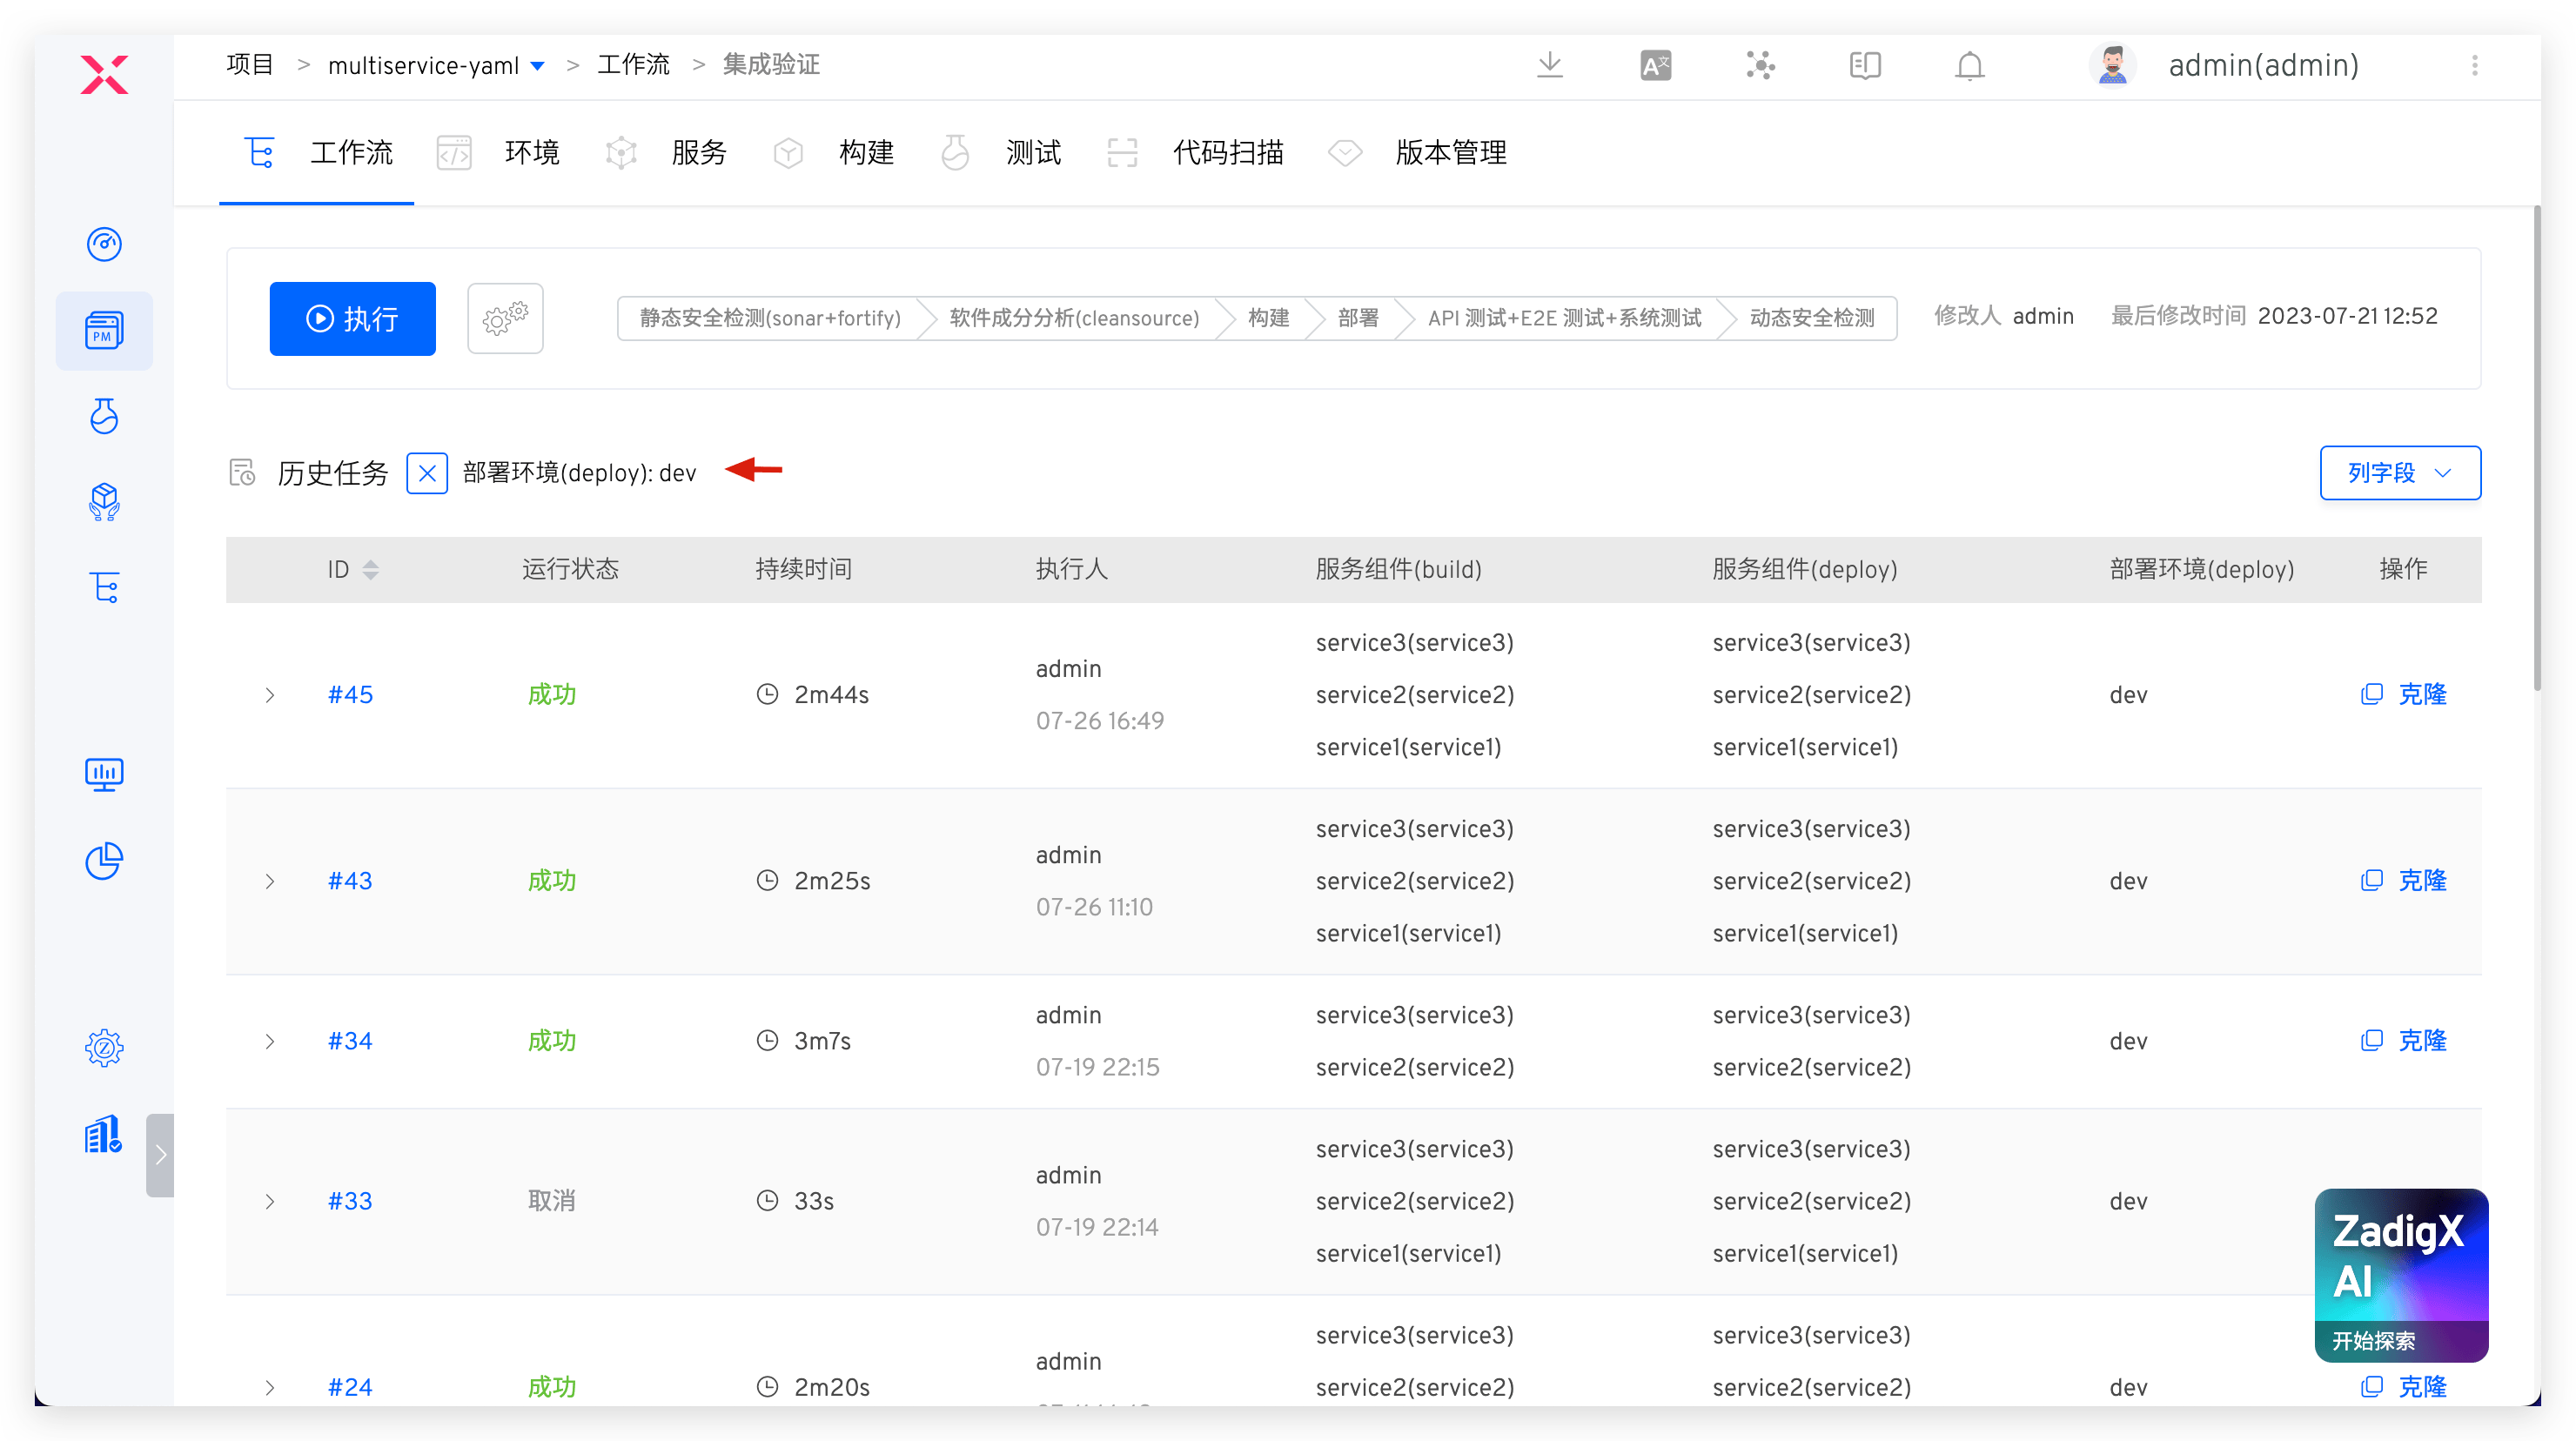Expand the sidebar with arrow handle
The height and width of the screenshot is (1441, 2576).
[160, 1154]
